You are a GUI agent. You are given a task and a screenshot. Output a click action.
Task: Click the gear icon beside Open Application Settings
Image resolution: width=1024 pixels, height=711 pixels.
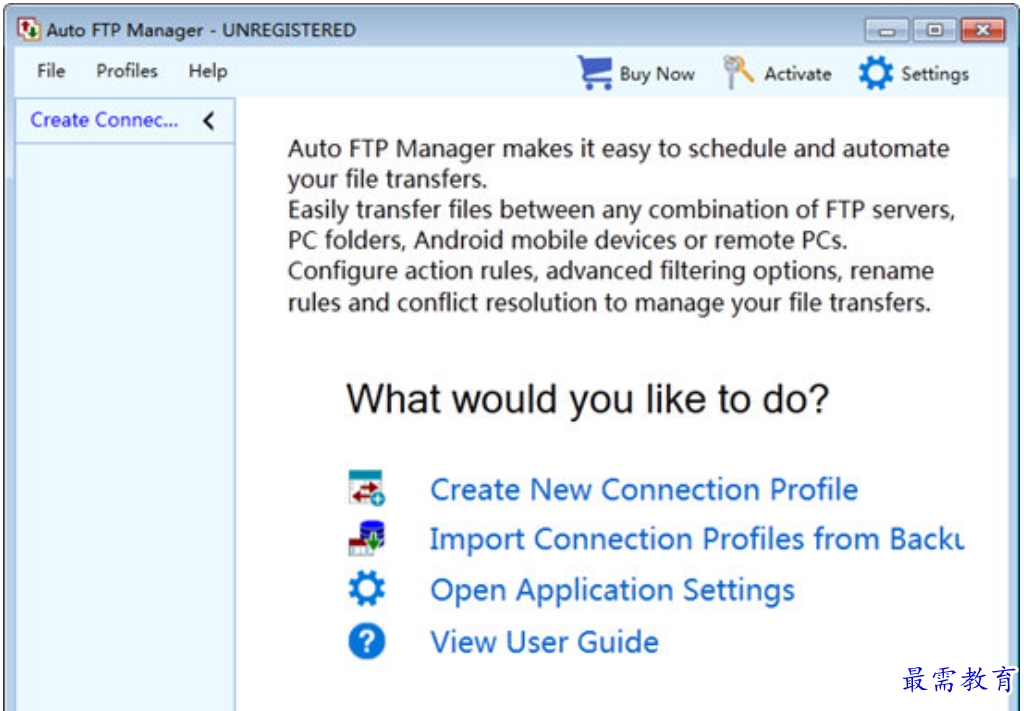[366, 588]
